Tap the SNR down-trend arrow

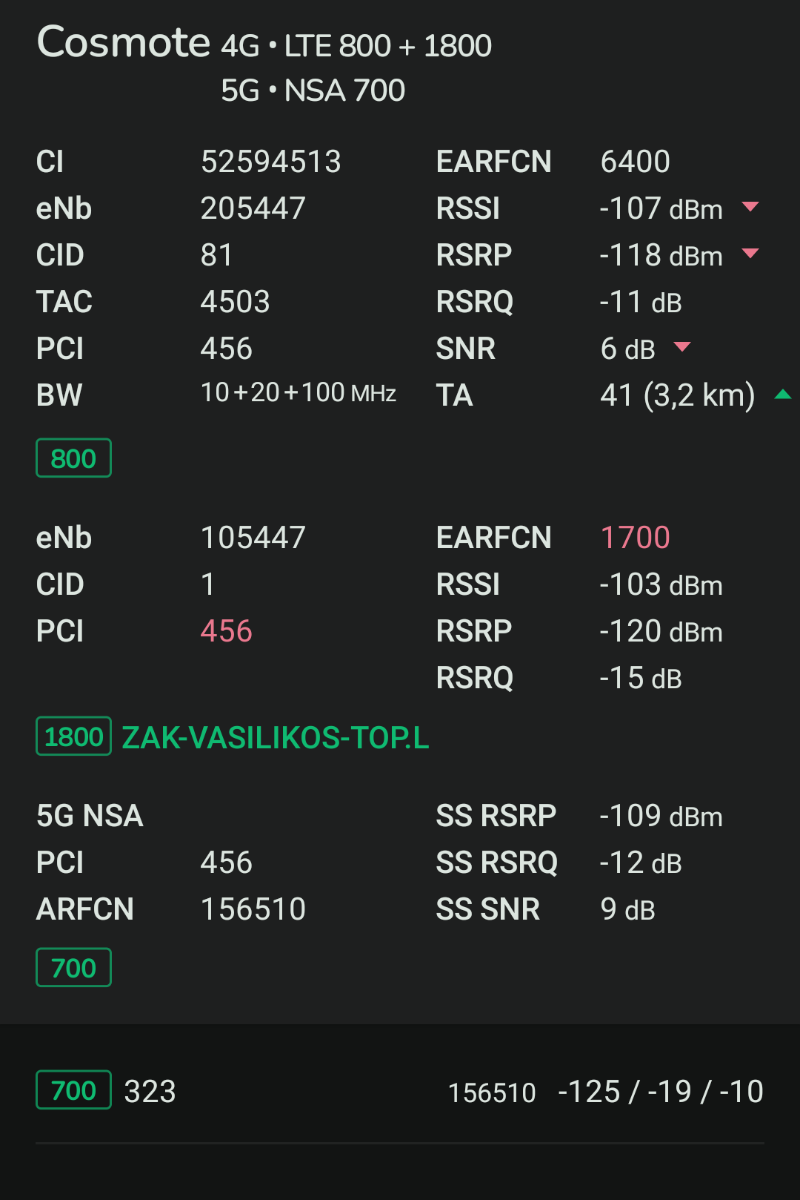pos(682,348)
